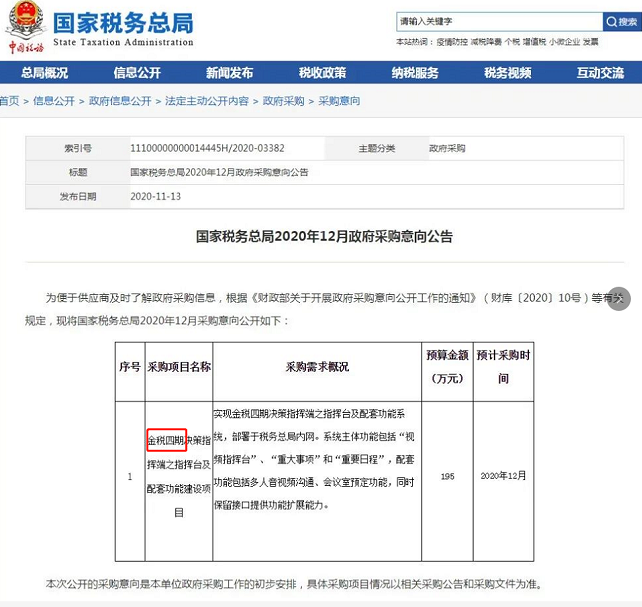Open the 总局概况 menu
This screenshot has width=642, height=607.
click(x=45, y=73)
